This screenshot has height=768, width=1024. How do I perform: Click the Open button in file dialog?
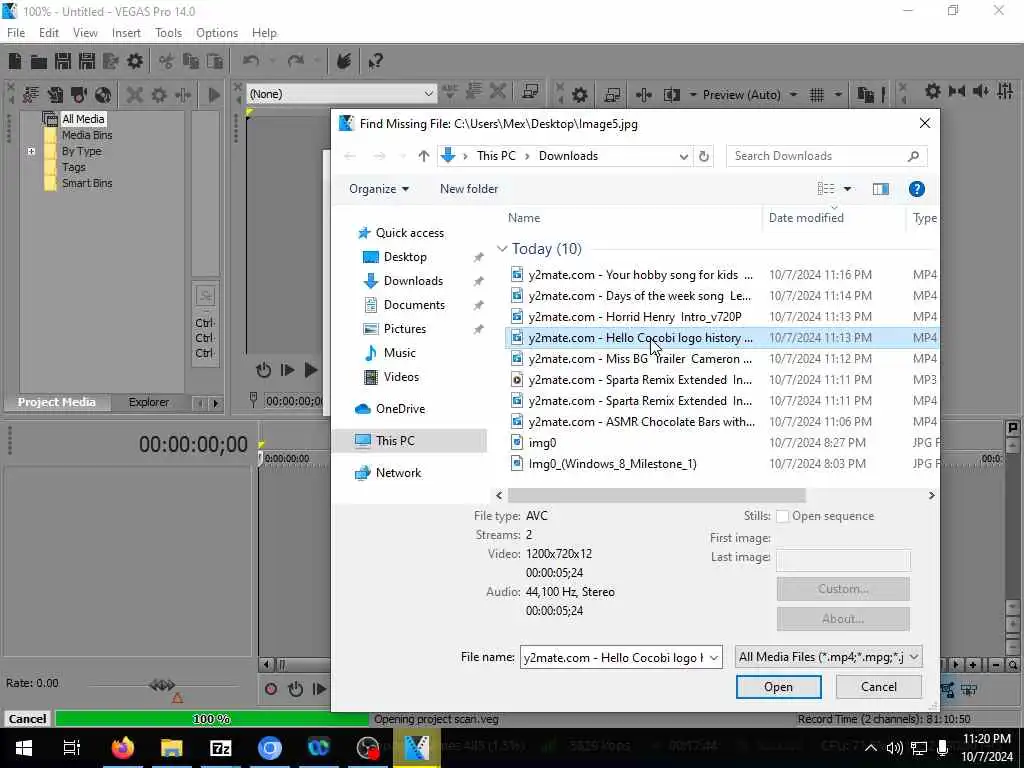778,687
